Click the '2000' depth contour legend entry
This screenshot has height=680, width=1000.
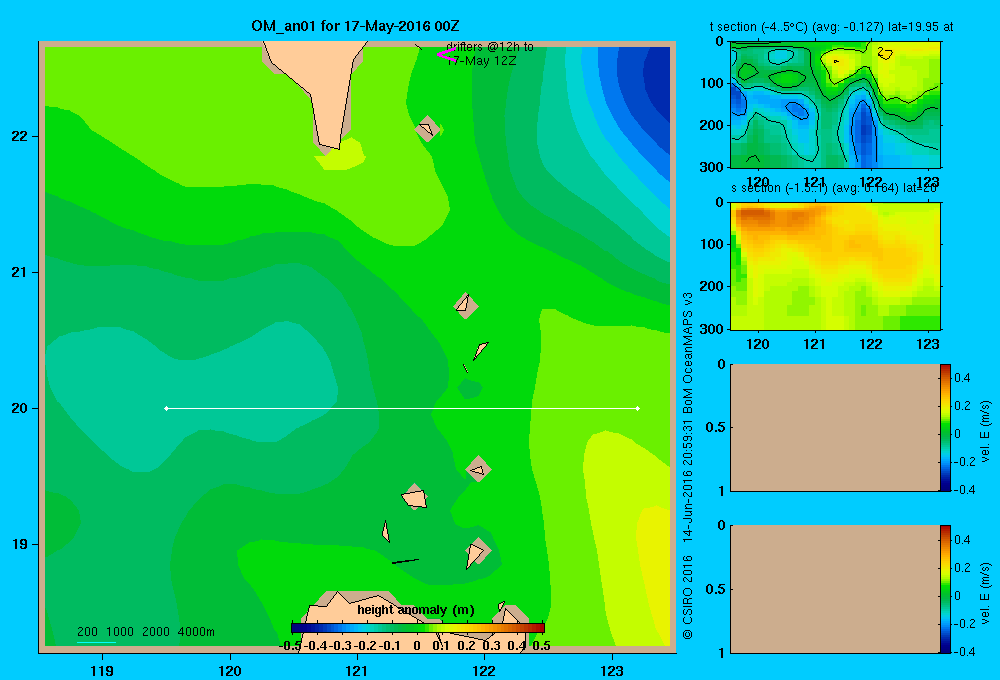pos(156,632)
